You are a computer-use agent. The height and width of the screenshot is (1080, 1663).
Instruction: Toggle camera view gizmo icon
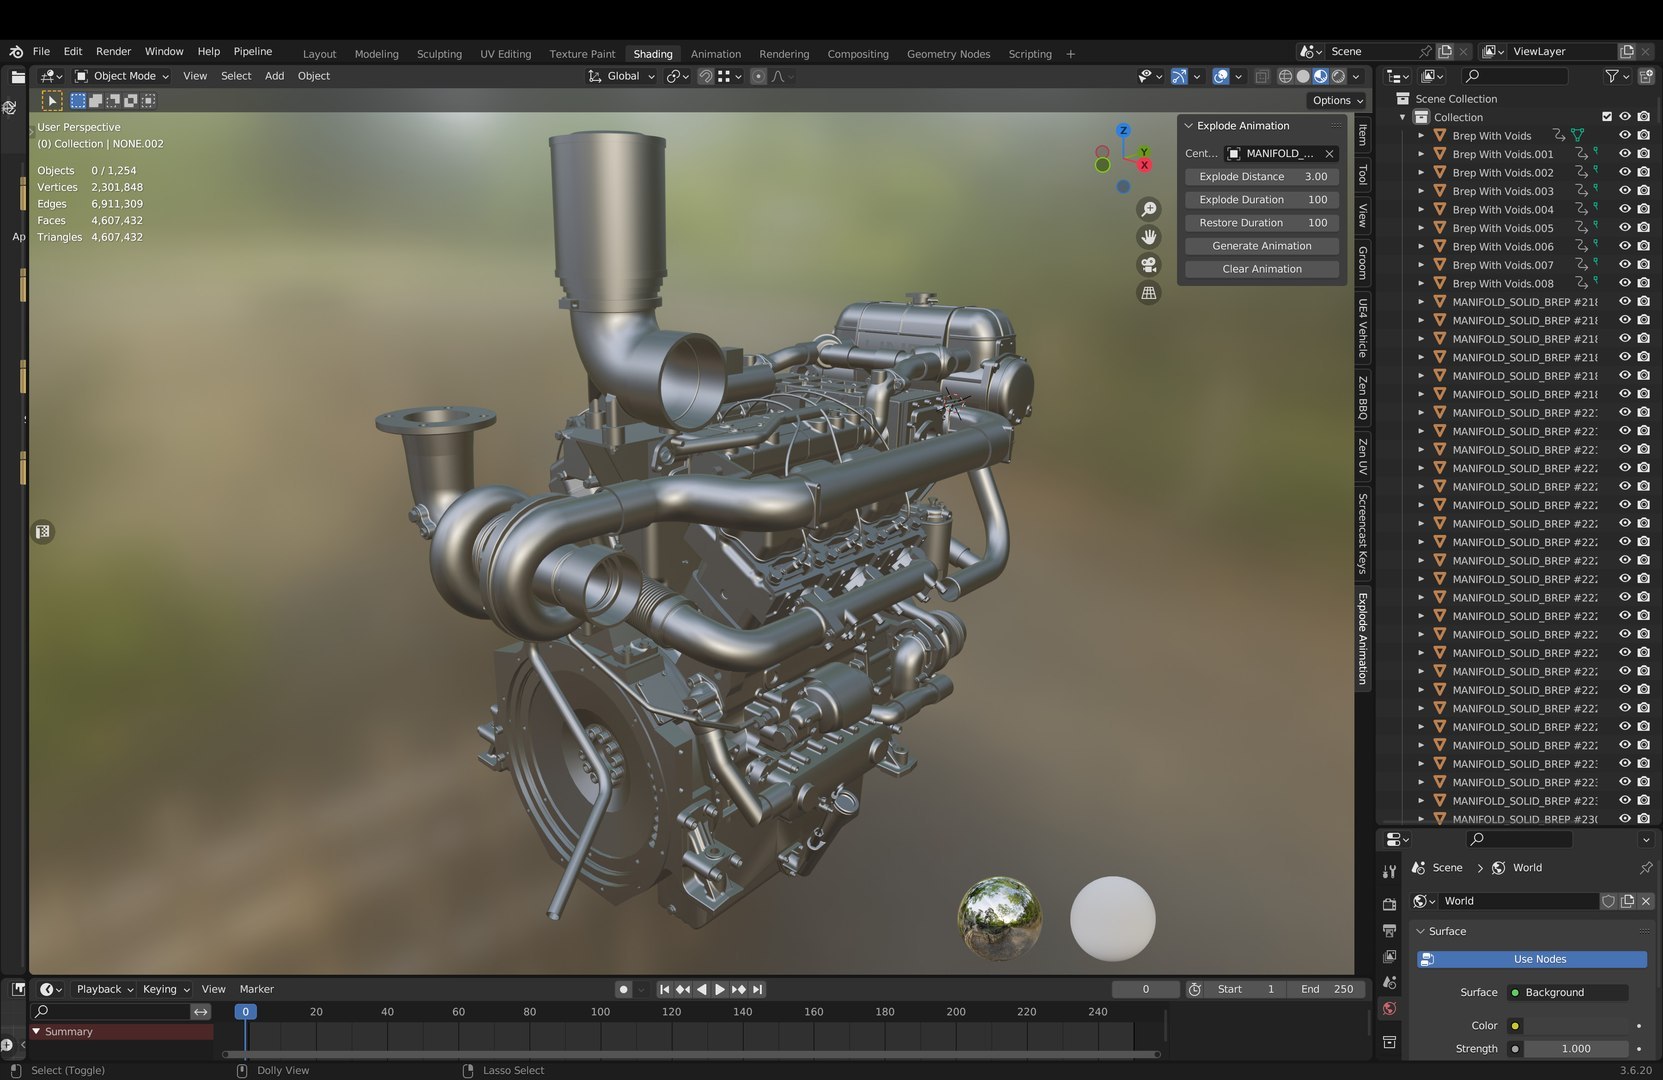pos(1149,265)
